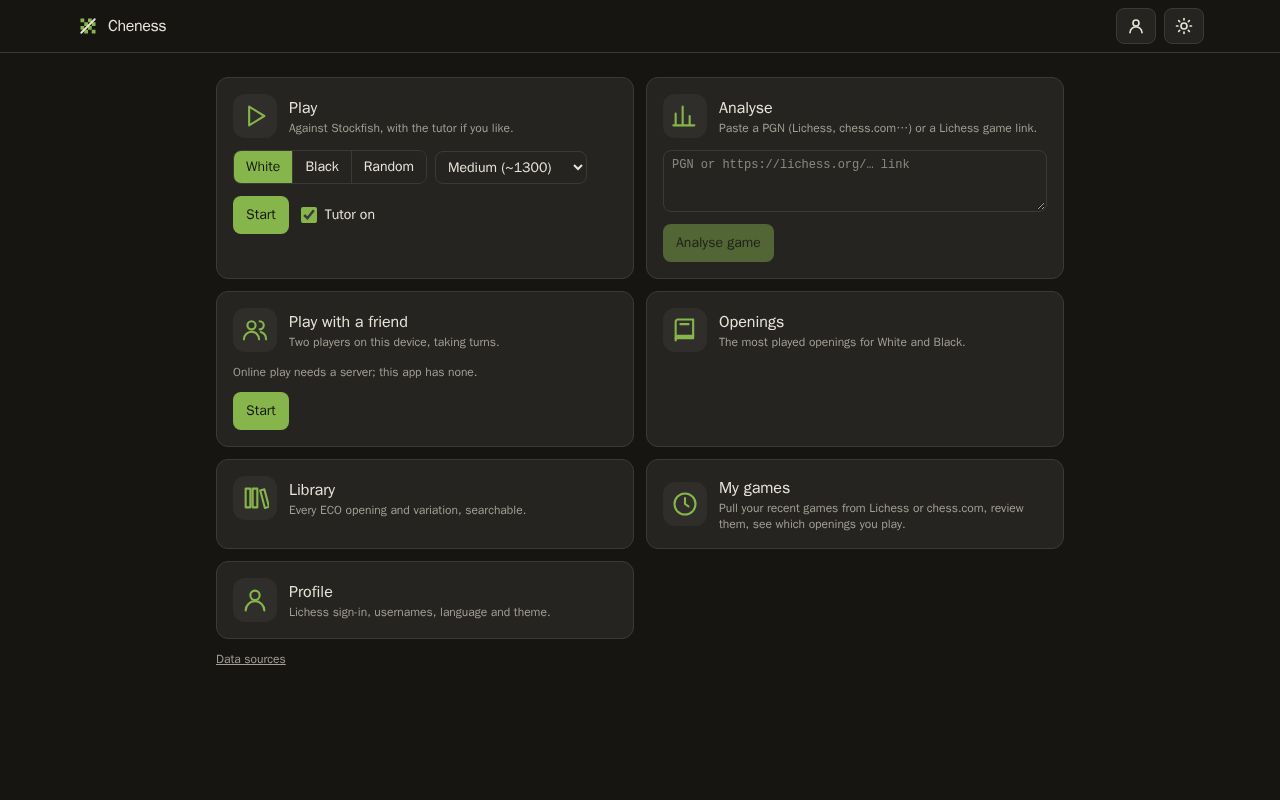Click the Play heading text
The image size is (1280, 800).
point(303,108)
